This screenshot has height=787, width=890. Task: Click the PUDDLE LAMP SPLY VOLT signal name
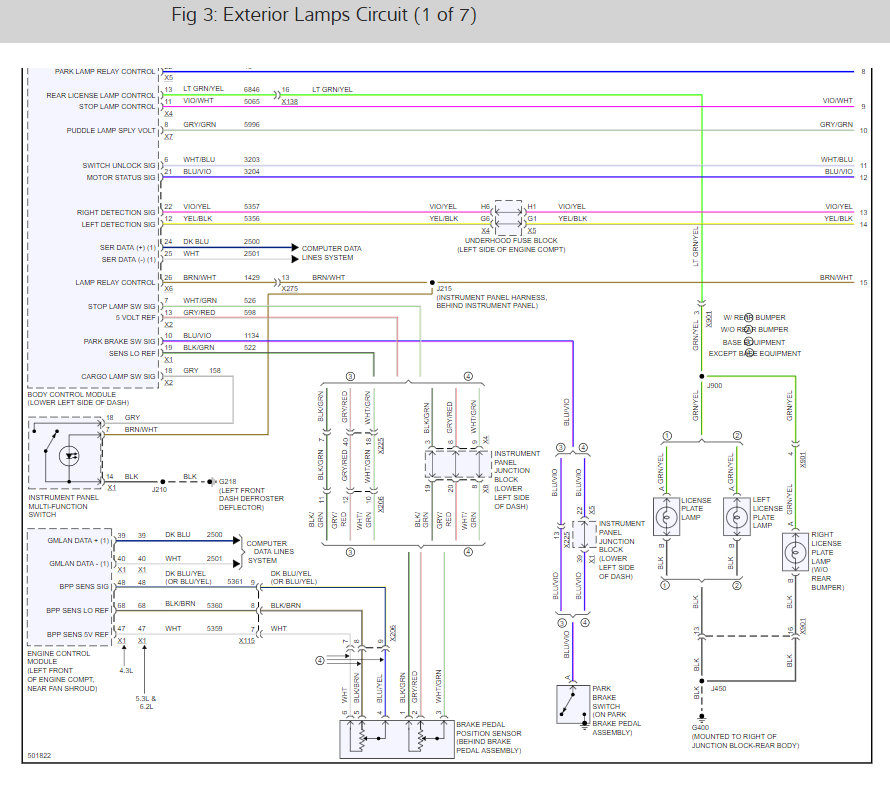[111, 131]
